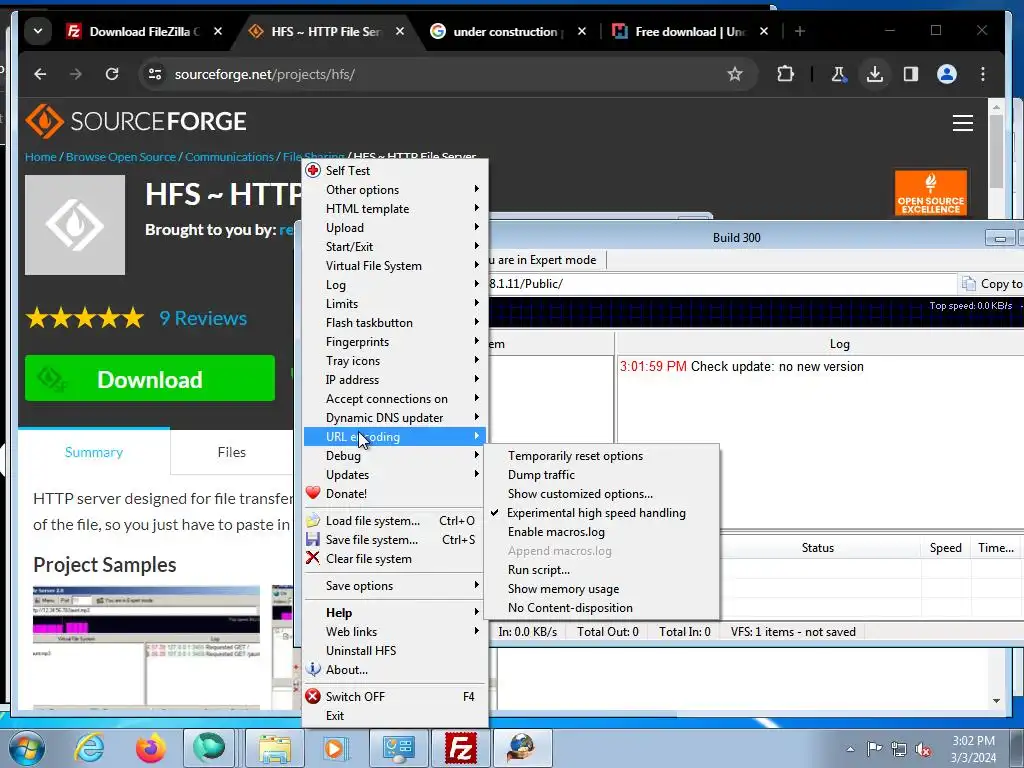The width and height of the screenshot is (1024, 768).
Task: Click the SourceForge logo
Action: 136,121
